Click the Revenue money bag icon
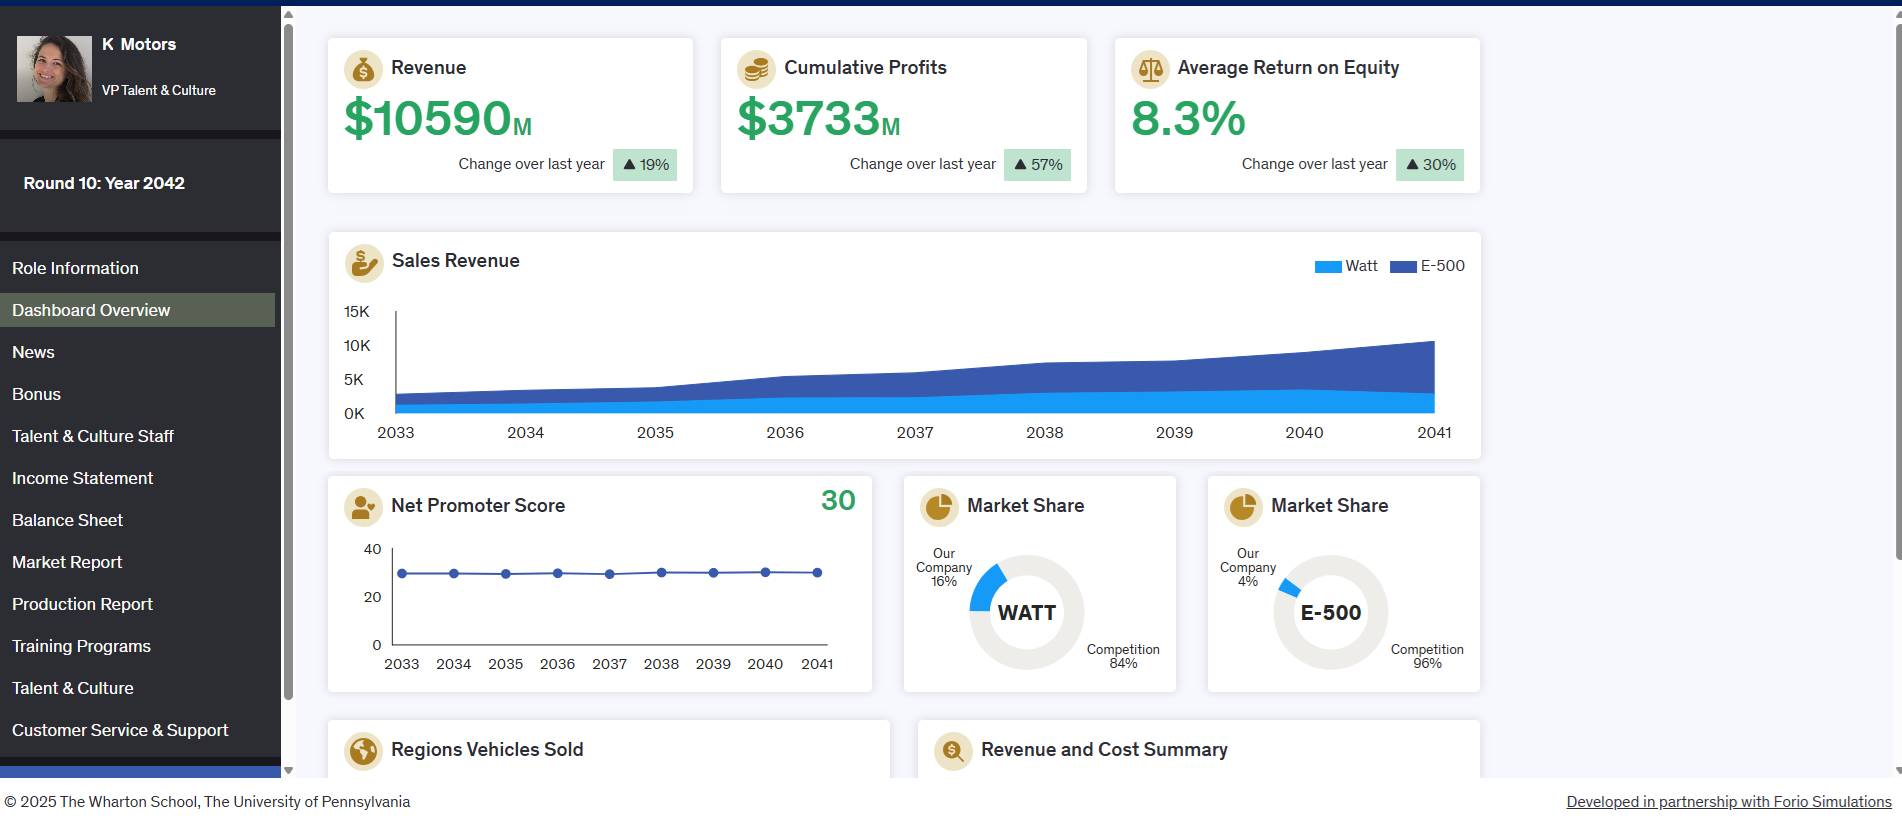Viewport: 1902px width, 821px height. [x=363, y=69]
